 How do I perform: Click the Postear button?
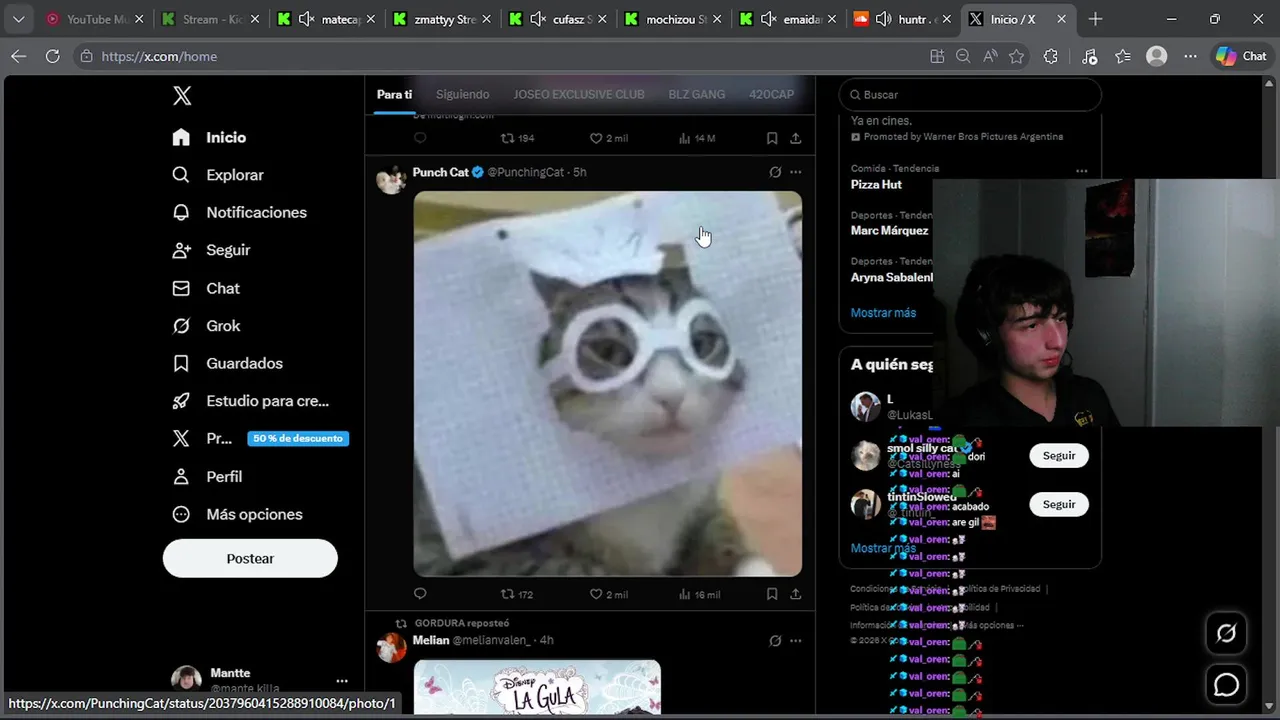(x=250, y=558)
